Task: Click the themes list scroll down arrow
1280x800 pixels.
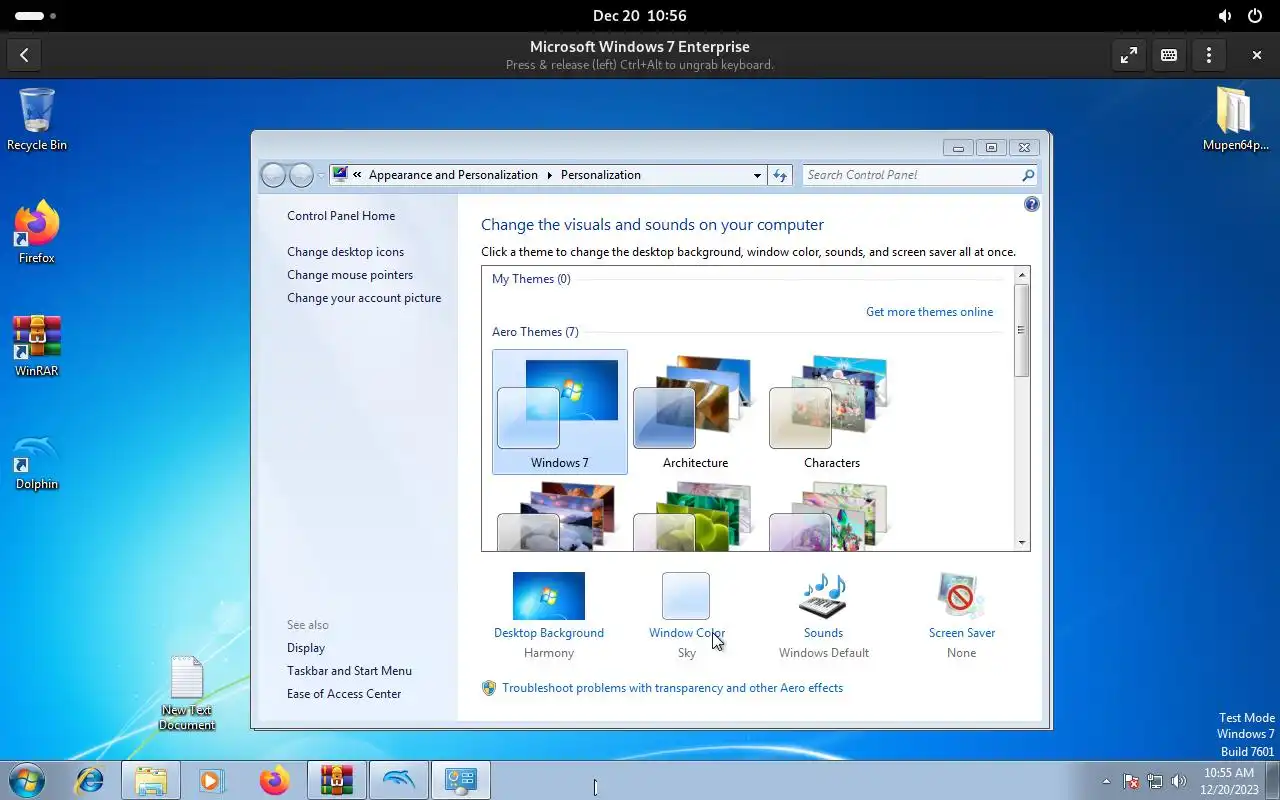Action: tap(1022, 543)
